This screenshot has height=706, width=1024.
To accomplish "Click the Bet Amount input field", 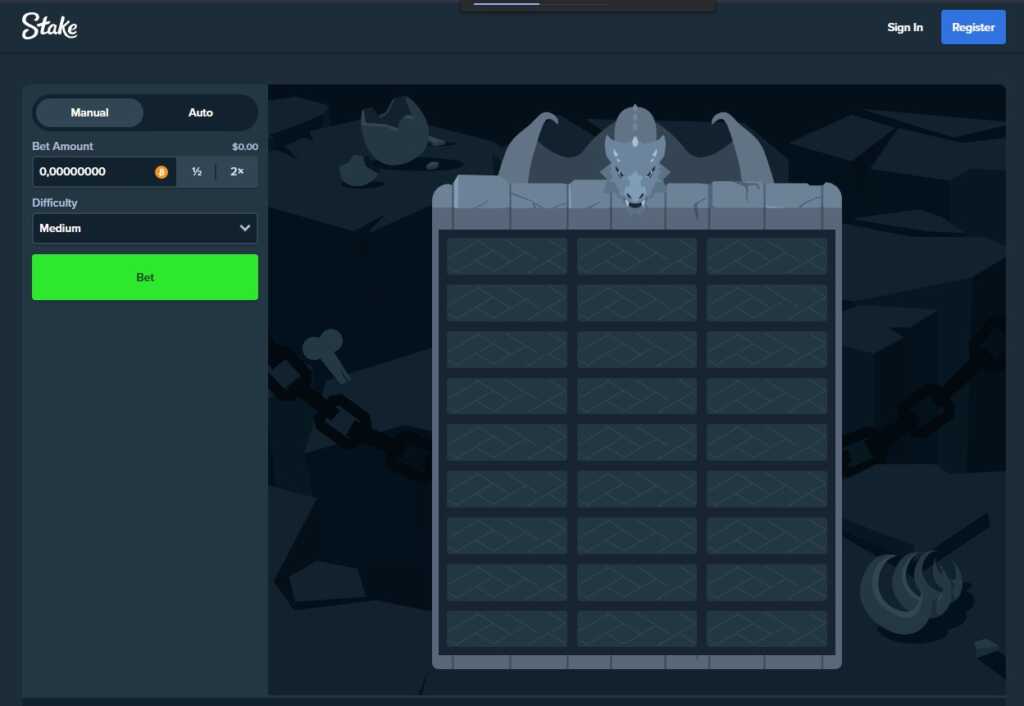I will click(x=104, y=172).
